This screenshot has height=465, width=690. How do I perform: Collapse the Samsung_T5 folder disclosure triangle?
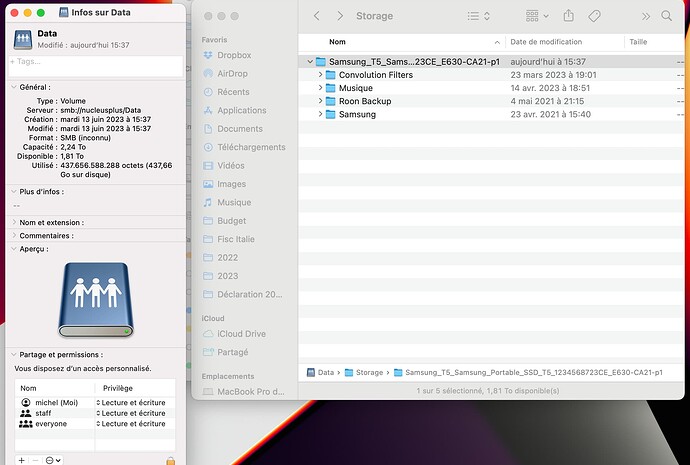pyautogui.click(x=309, y=62)
